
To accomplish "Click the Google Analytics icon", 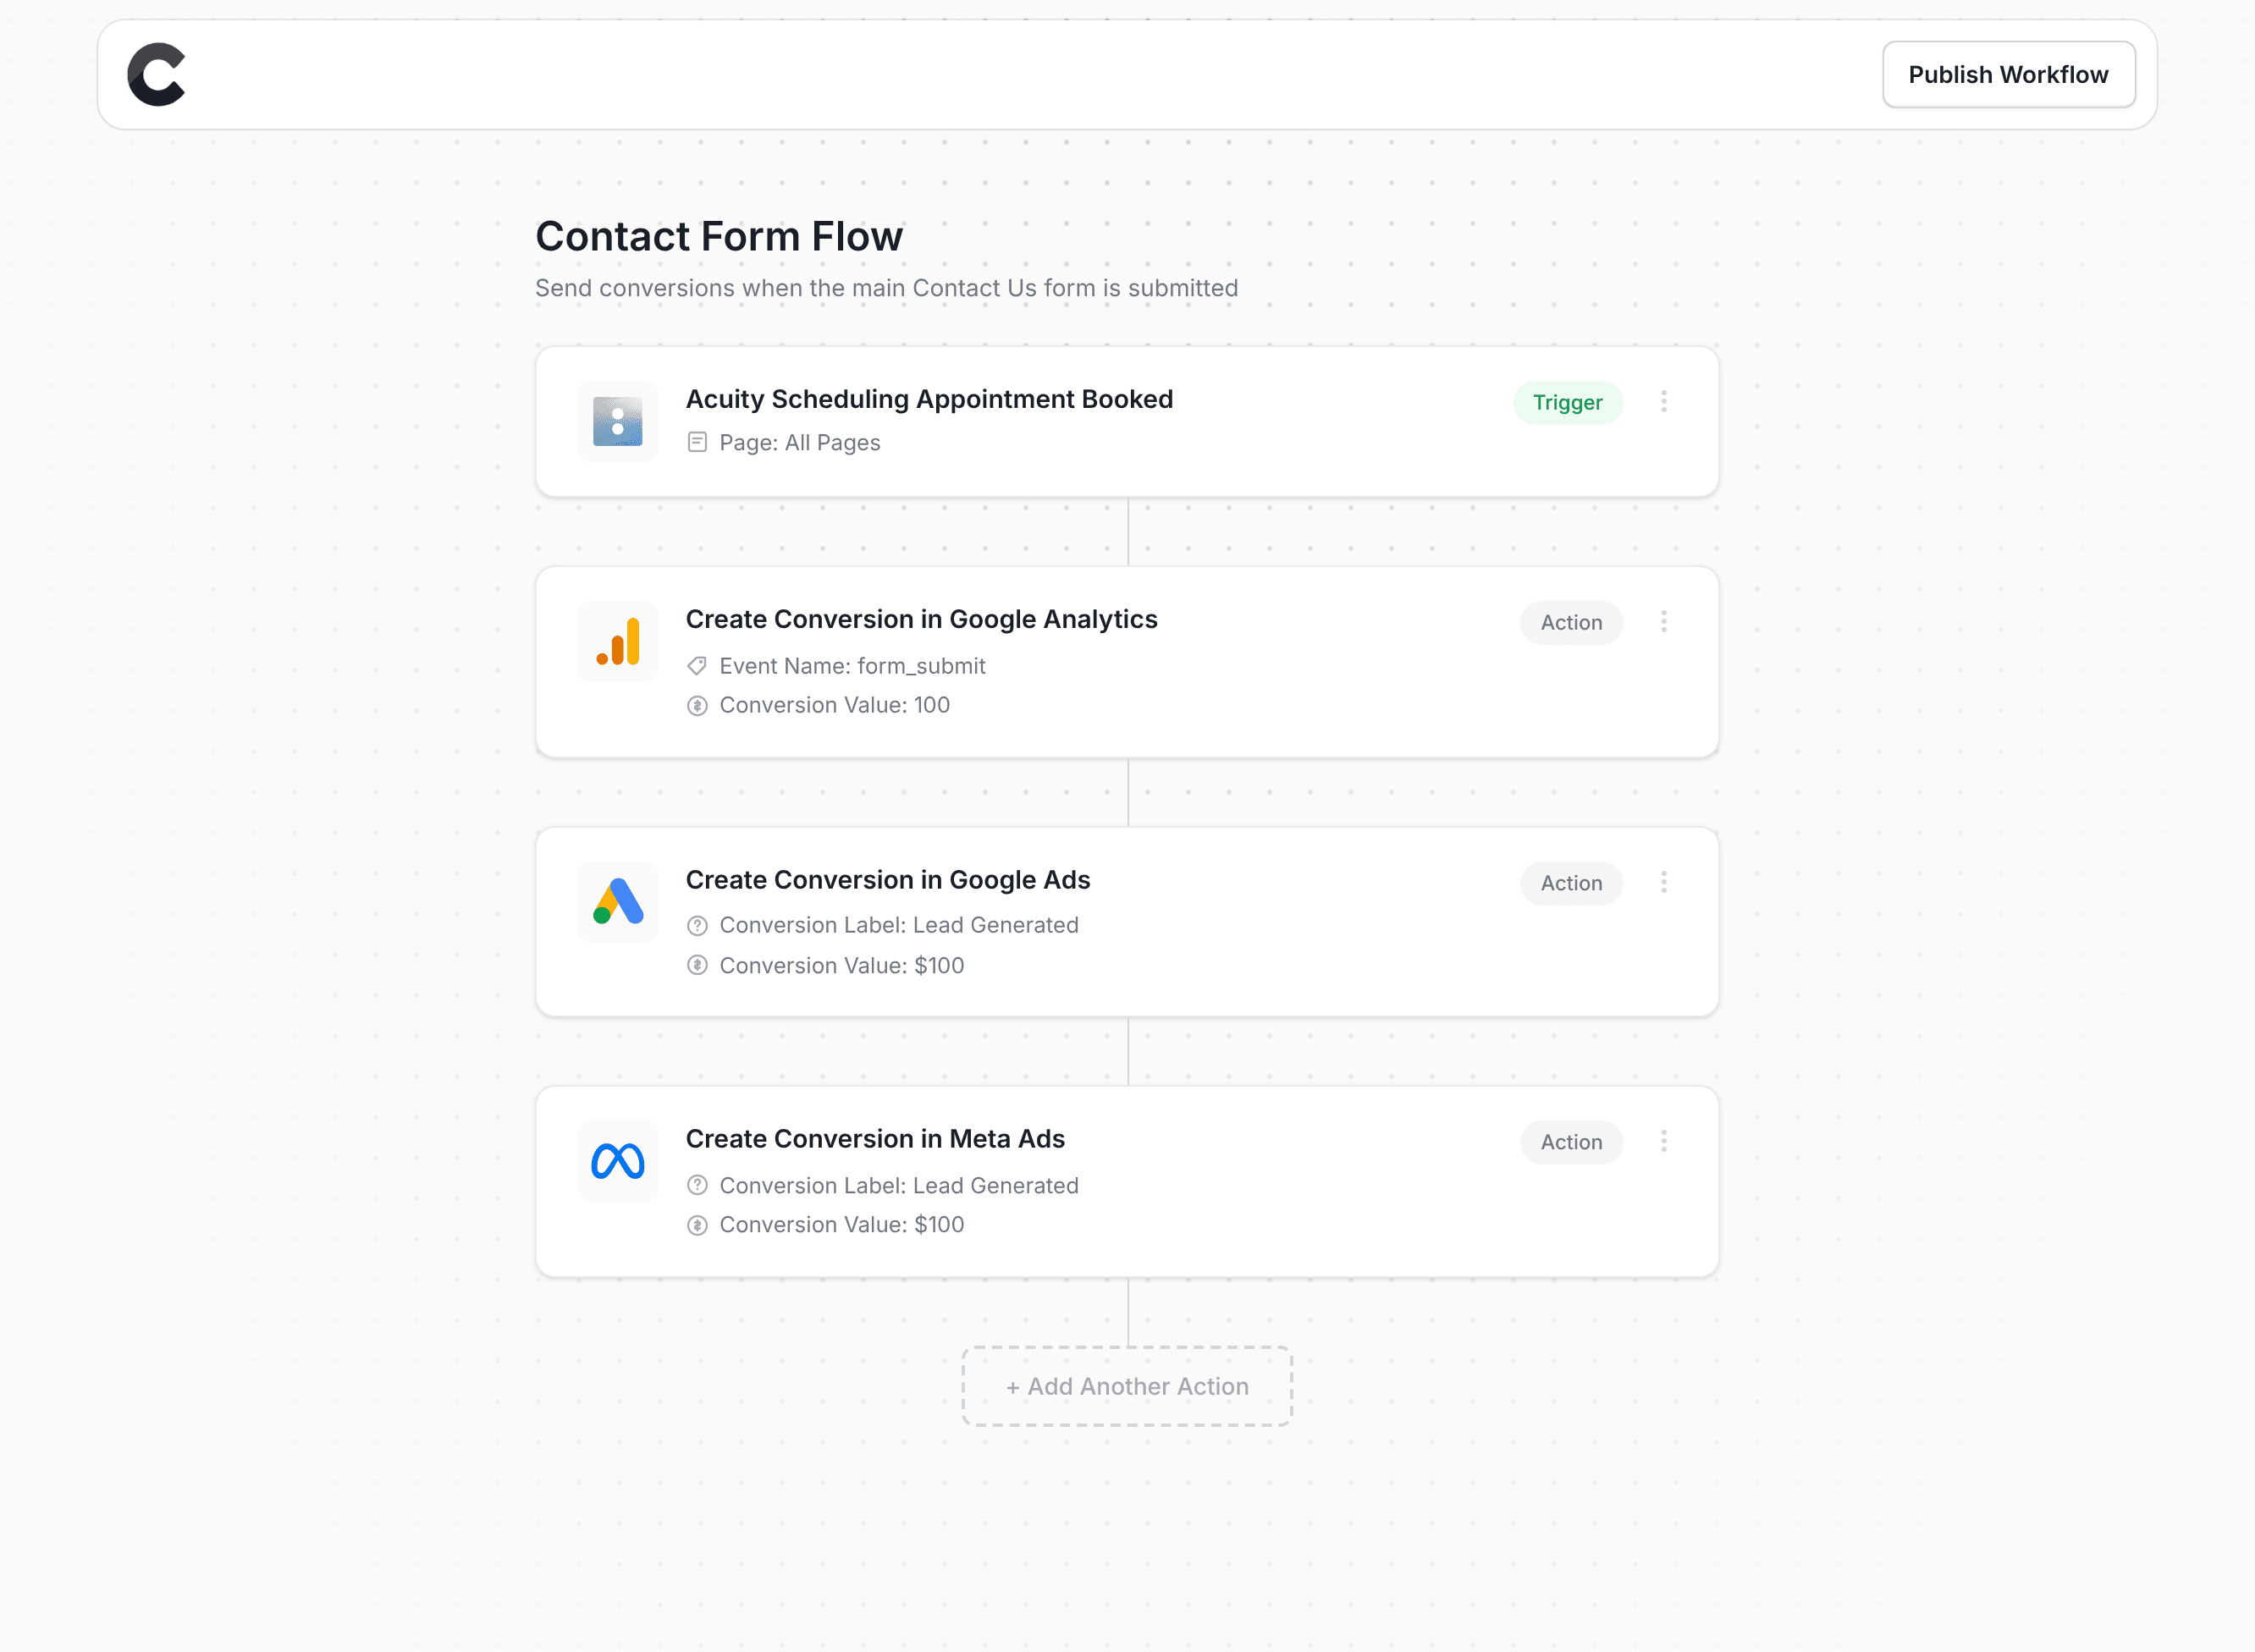I will (x=617, y=641).
